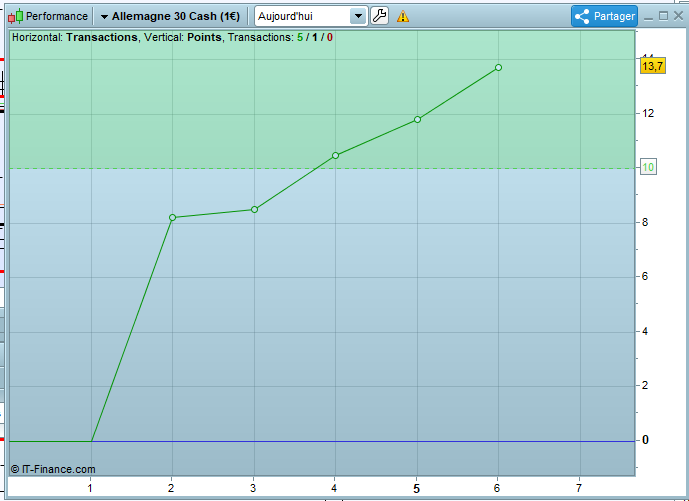Viewport: 689px width, 501px height.
Task: Click the dashed green 10-point threshold line
Action: (322, 168)
